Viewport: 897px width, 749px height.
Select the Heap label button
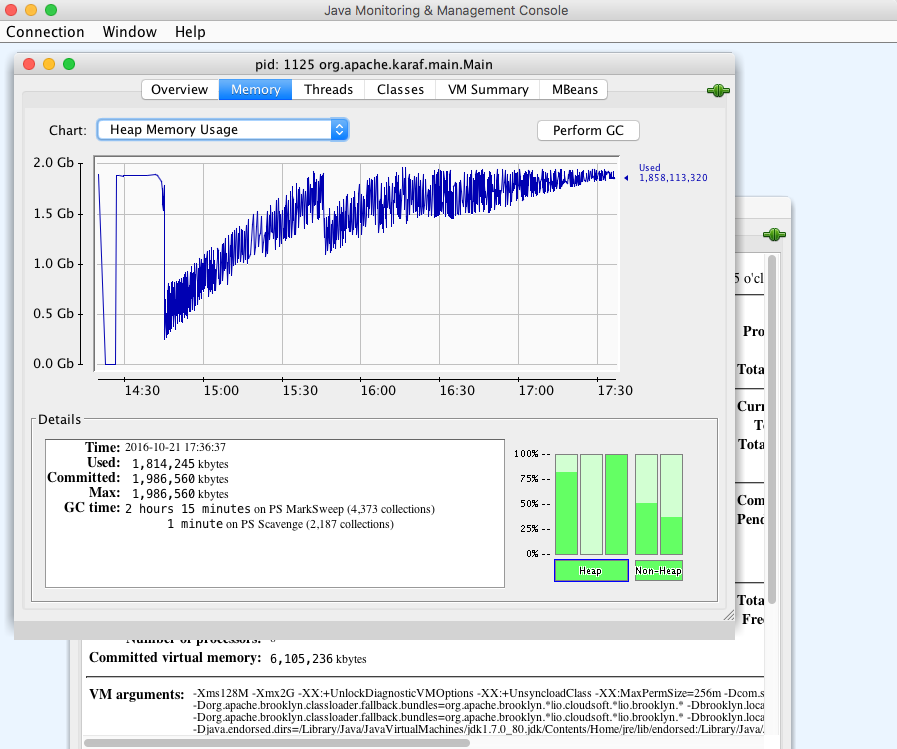[x=591, y=570]
